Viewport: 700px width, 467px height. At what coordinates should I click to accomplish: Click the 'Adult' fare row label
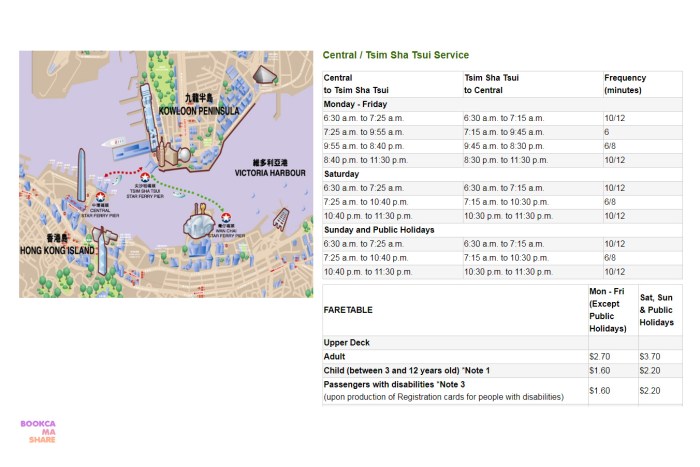[334, 356]
